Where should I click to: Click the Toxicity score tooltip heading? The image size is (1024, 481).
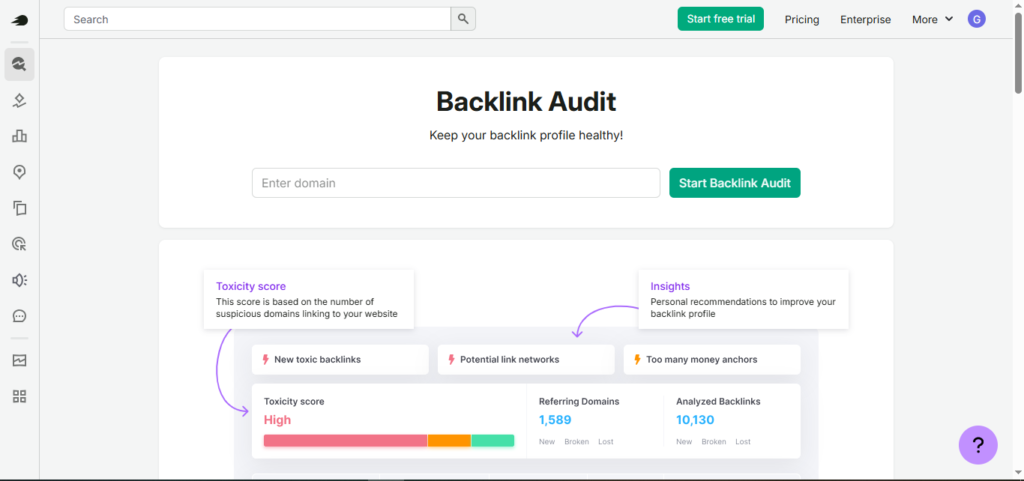251,286
